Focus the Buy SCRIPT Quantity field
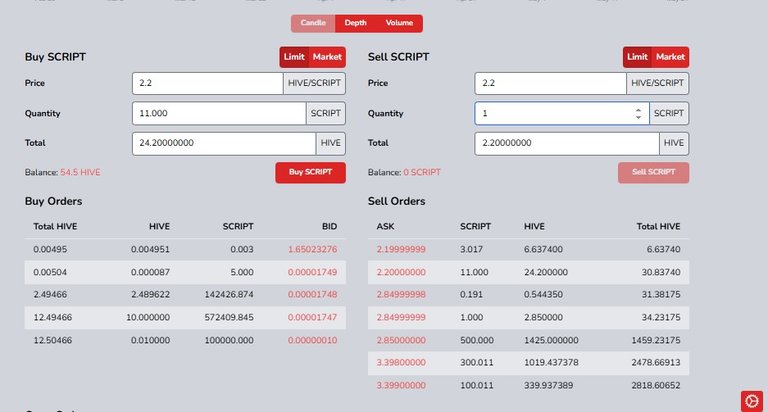Viewport: 768px width, 412px height. pos(219,113)
